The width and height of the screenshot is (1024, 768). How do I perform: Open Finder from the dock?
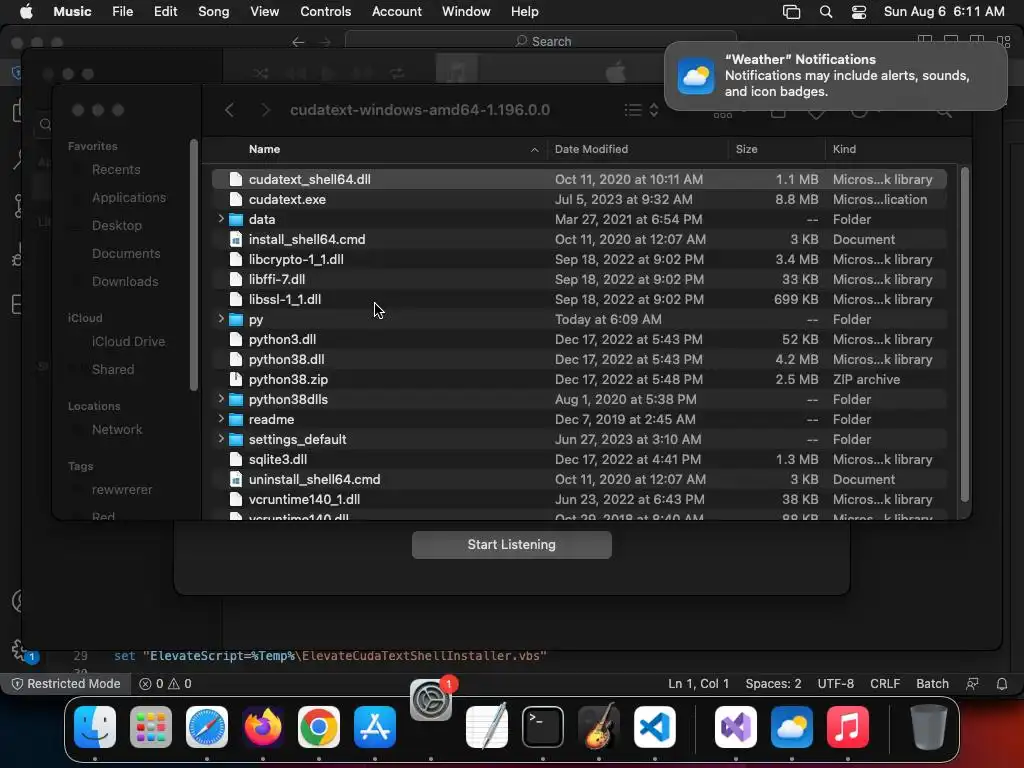(x=95, y=727)
